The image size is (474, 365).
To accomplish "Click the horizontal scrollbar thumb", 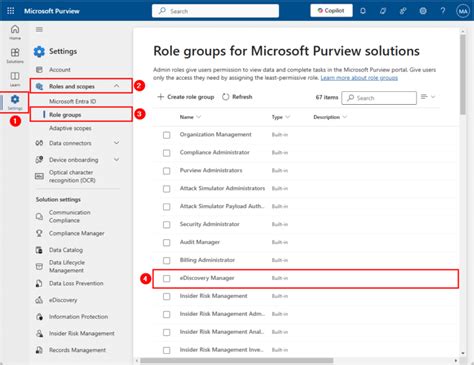I will [236, 361].
